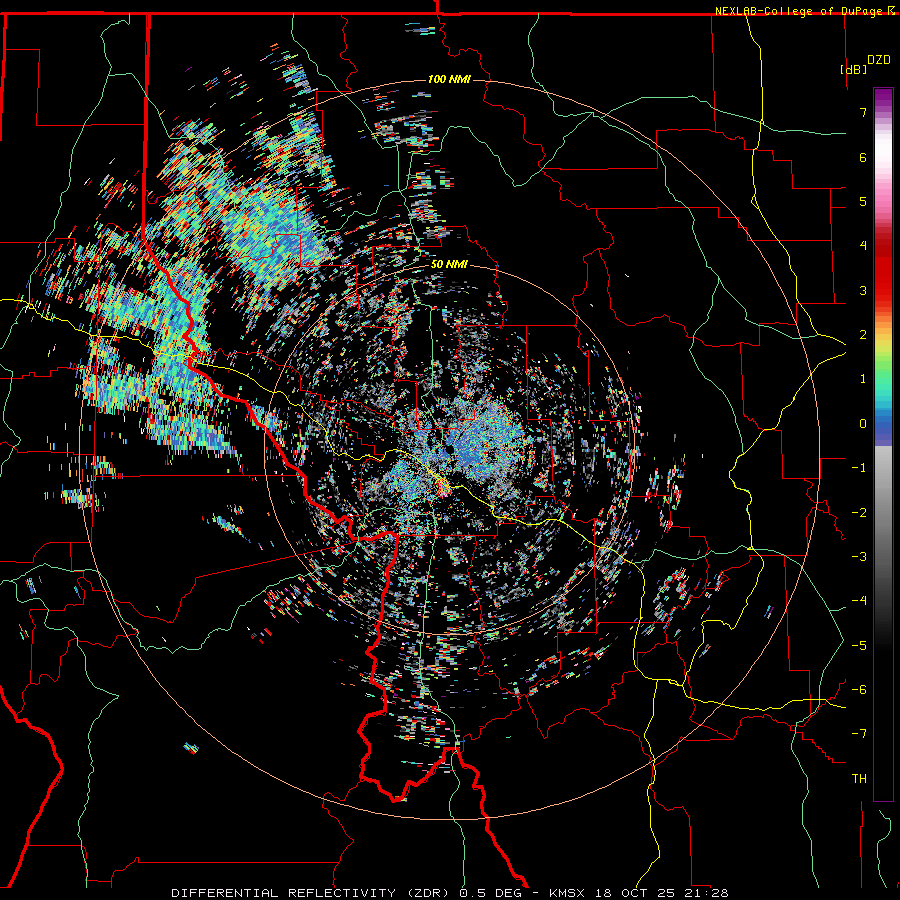Select the -2 value on color scale
The image size is (900, 900).
click(x=859, y=513)
